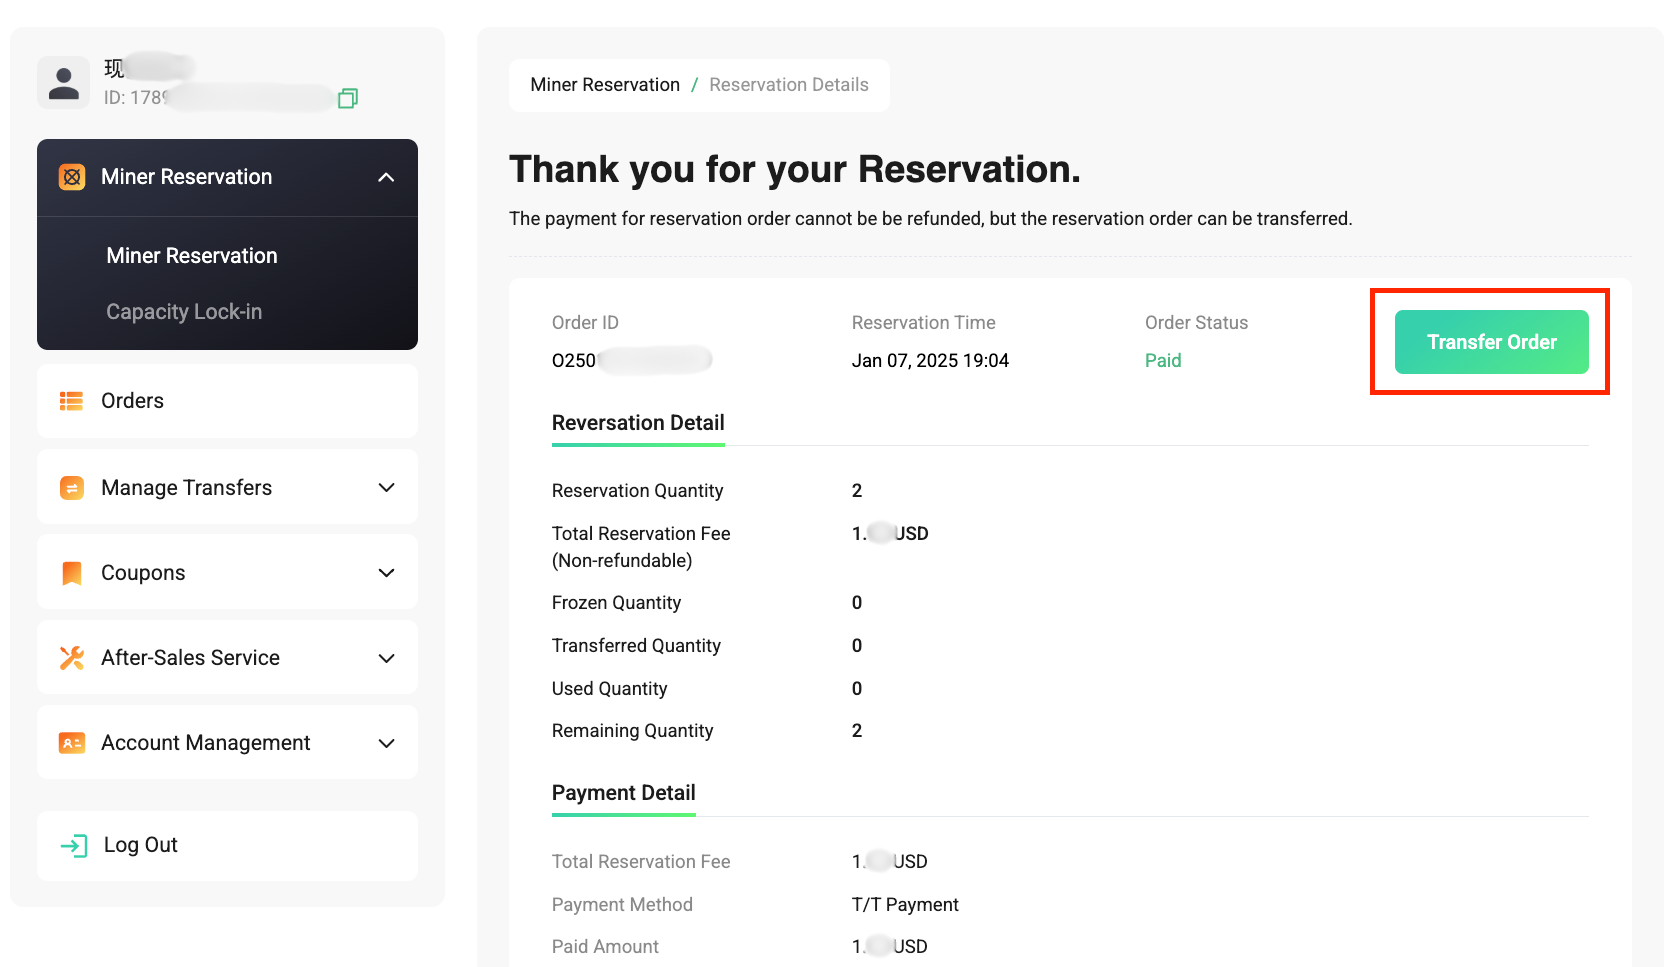
Task: Go to Miner Reservation breadcrumb link
Action: (605, 85)
